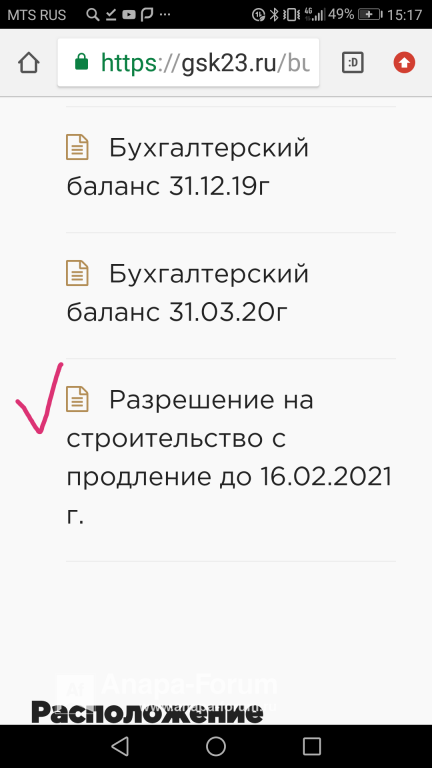432x768 pixels.
Task: Open the tab switcher button
Action: coord(353,63)
